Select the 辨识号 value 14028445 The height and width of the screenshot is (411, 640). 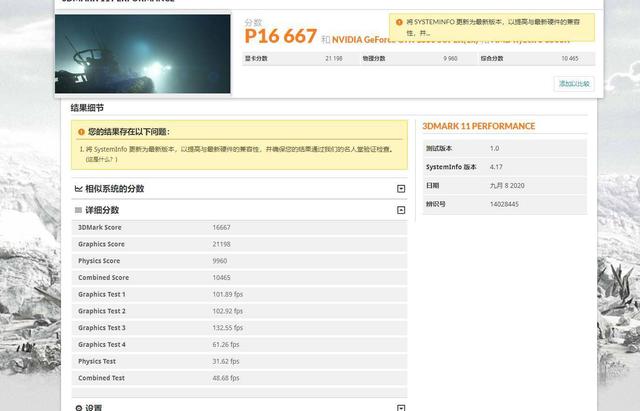pyautogui.click(x=504, y=204)
